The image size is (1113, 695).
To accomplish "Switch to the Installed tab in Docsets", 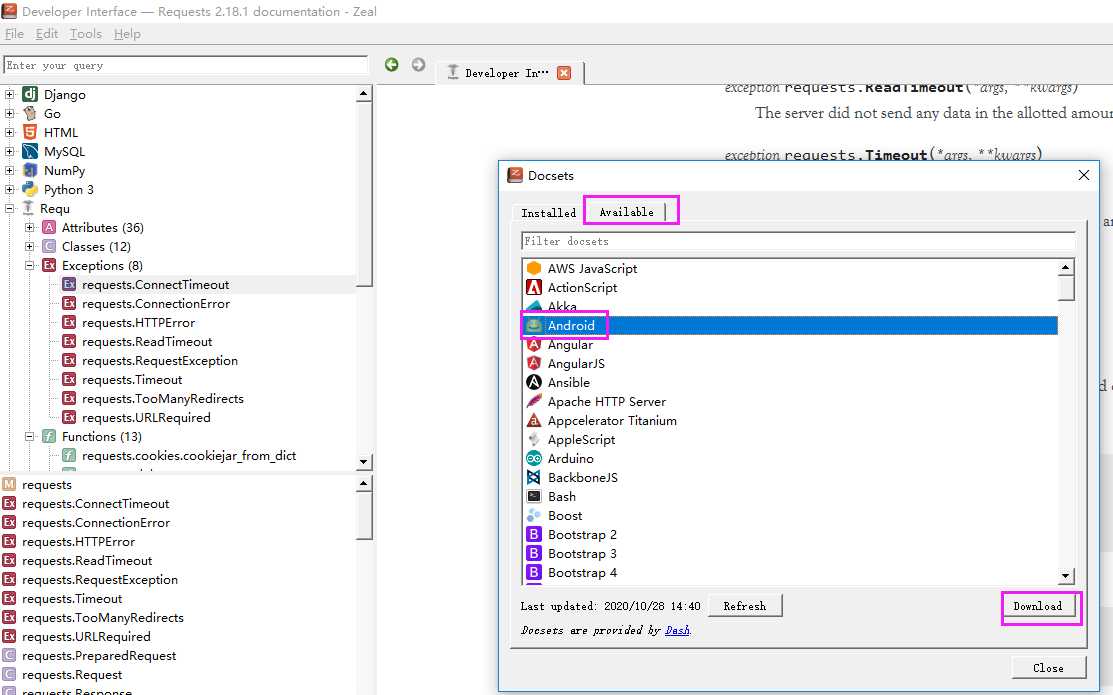I will pos(549,213).
